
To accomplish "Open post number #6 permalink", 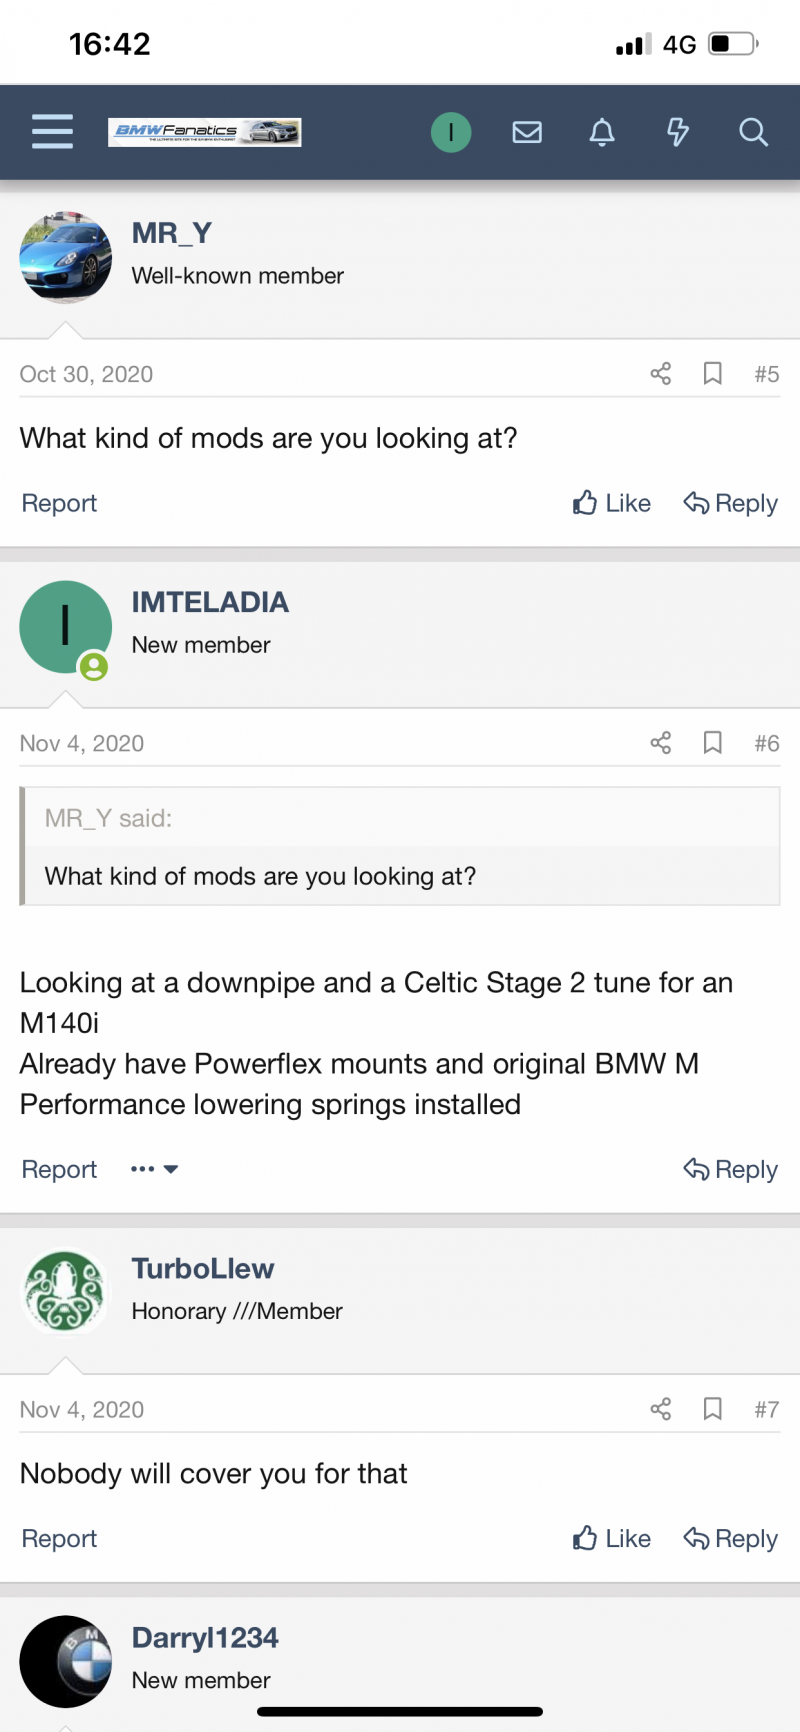I will (767, 743).
